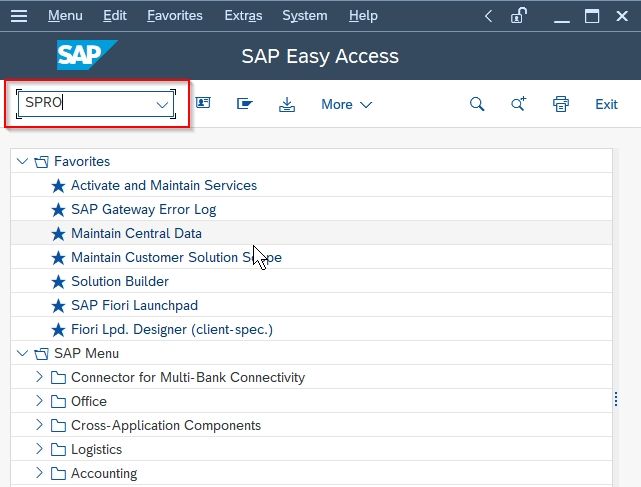Expand the Cross-Application Components folder
641x487 pixels.
(39, 425)
